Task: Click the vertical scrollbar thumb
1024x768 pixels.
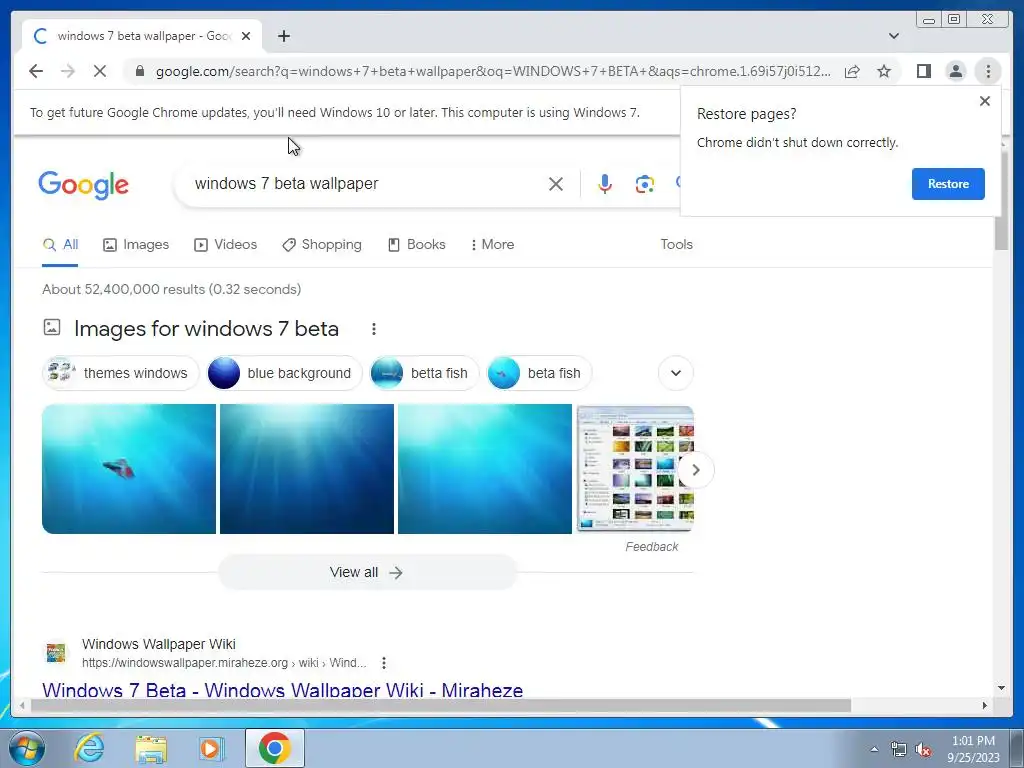Action: [1001, 199]
